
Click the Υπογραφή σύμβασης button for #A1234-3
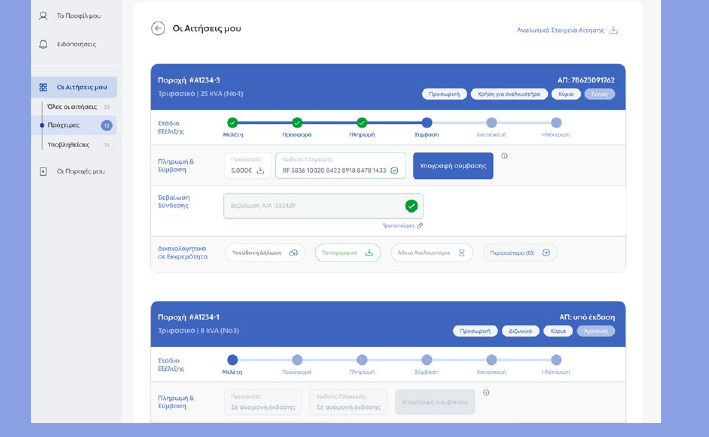pyautogui.click(x=453, y=166)
